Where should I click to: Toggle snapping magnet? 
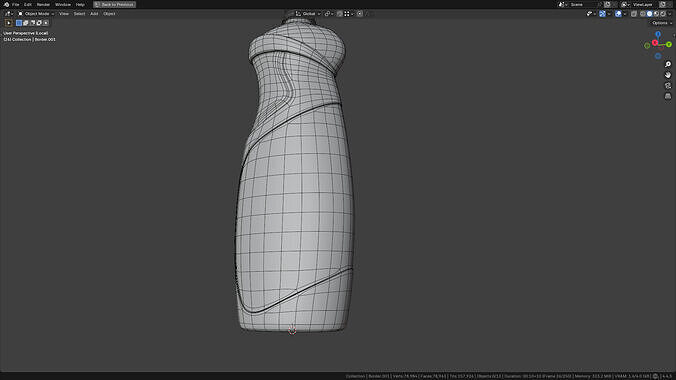[x=340, y=14]
